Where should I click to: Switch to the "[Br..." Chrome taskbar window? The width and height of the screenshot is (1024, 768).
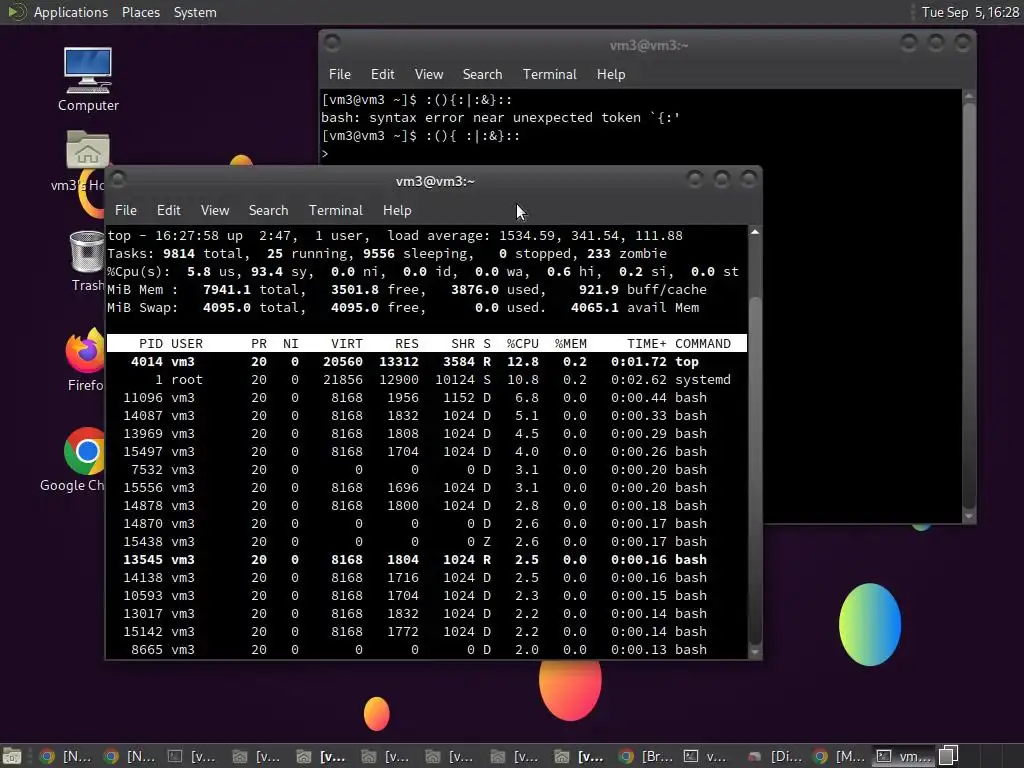(x=647, y=756)
